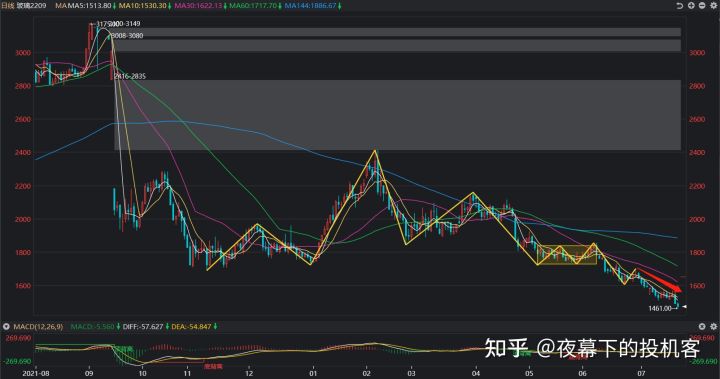Click the 3008-3080 gap zone label
Image resolution: width=720 pixels, height=379 pixels.
127,35
